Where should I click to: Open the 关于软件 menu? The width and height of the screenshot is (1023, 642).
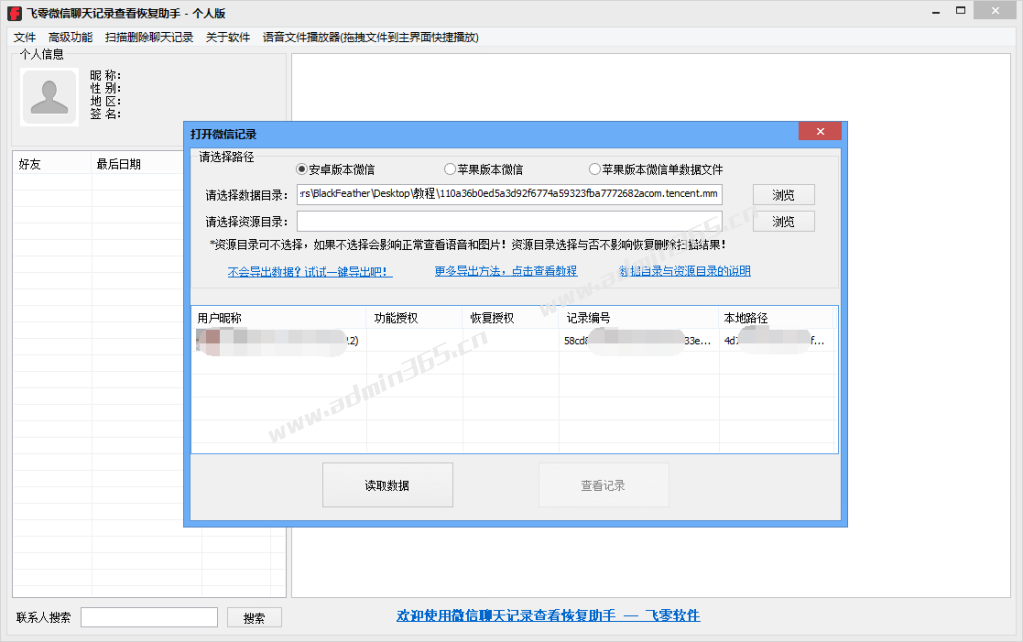(228, 37)
